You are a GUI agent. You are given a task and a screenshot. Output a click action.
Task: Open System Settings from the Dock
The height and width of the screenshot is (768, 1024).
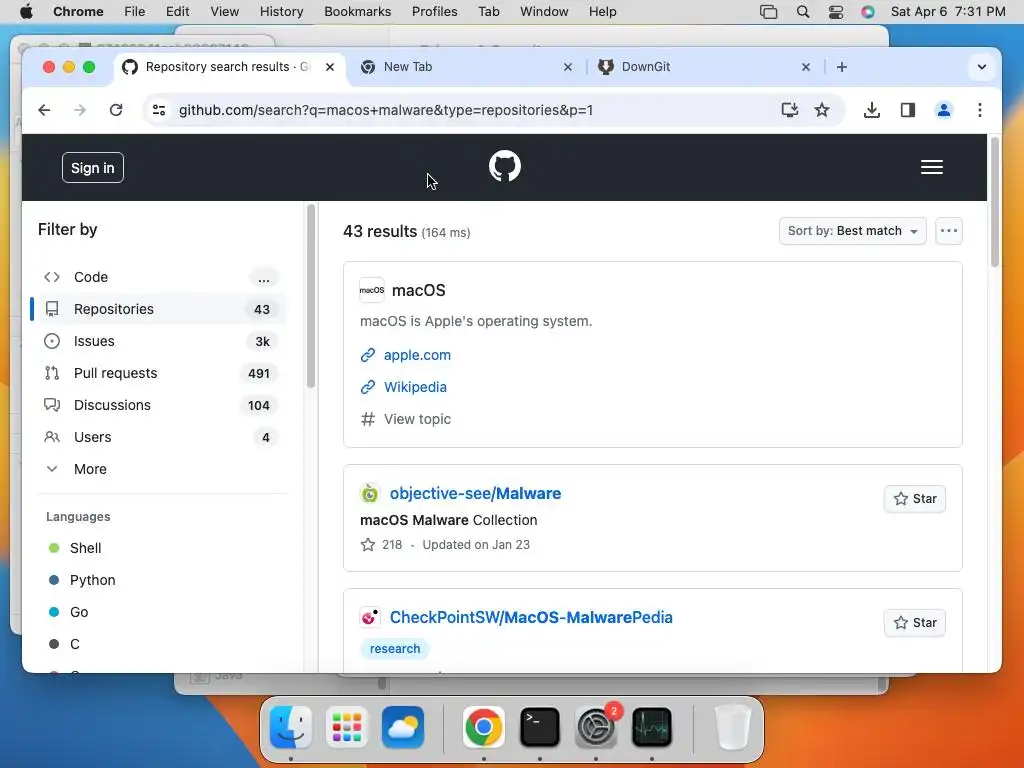pos(595,727)
